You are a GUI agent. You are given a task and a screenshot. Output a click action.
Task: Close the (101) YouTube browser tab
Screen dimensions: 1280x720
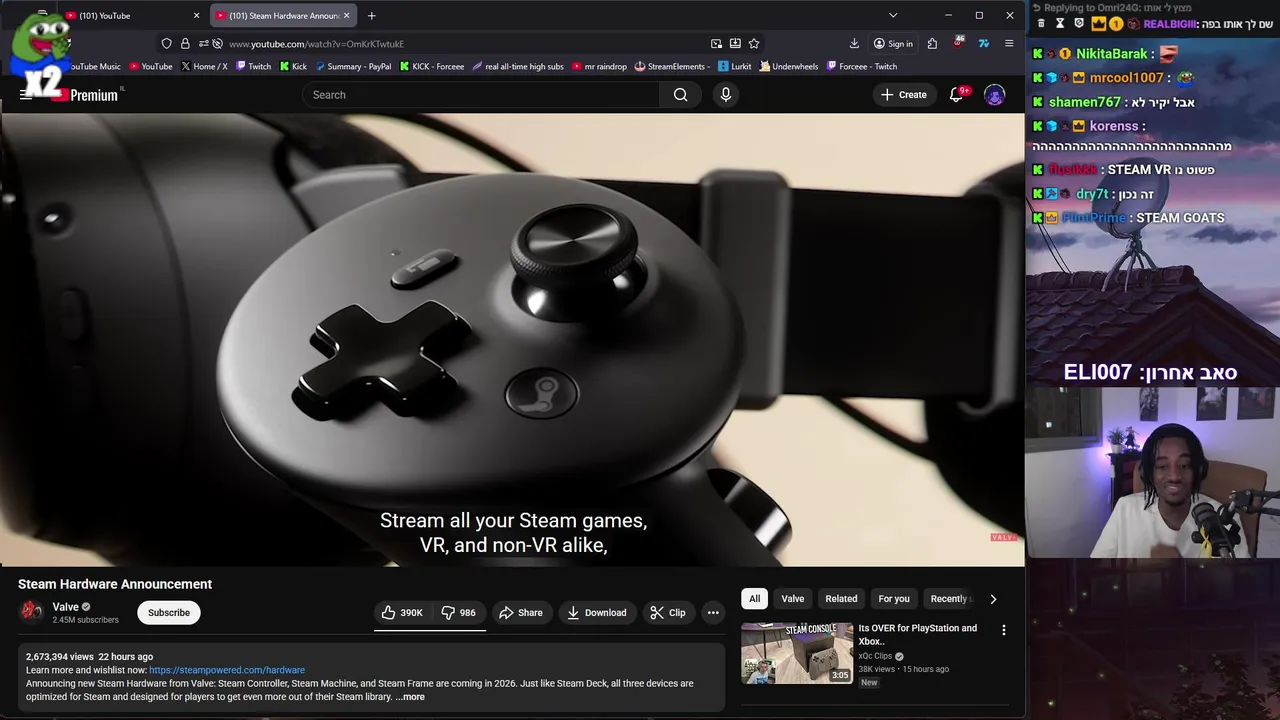click(x=197, y=16)
